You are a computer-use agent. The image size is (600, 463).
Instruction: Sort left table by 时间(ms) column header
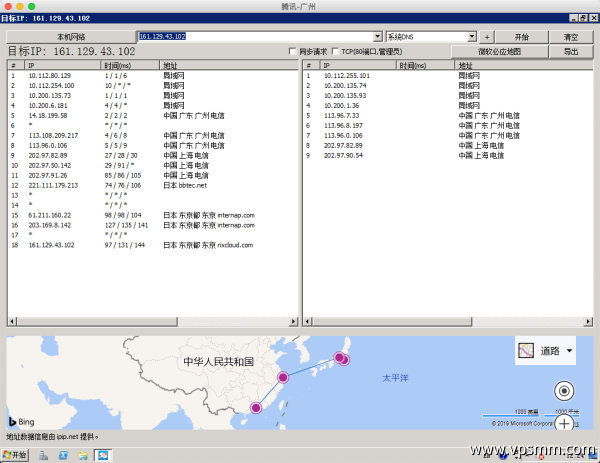(130, 65)
